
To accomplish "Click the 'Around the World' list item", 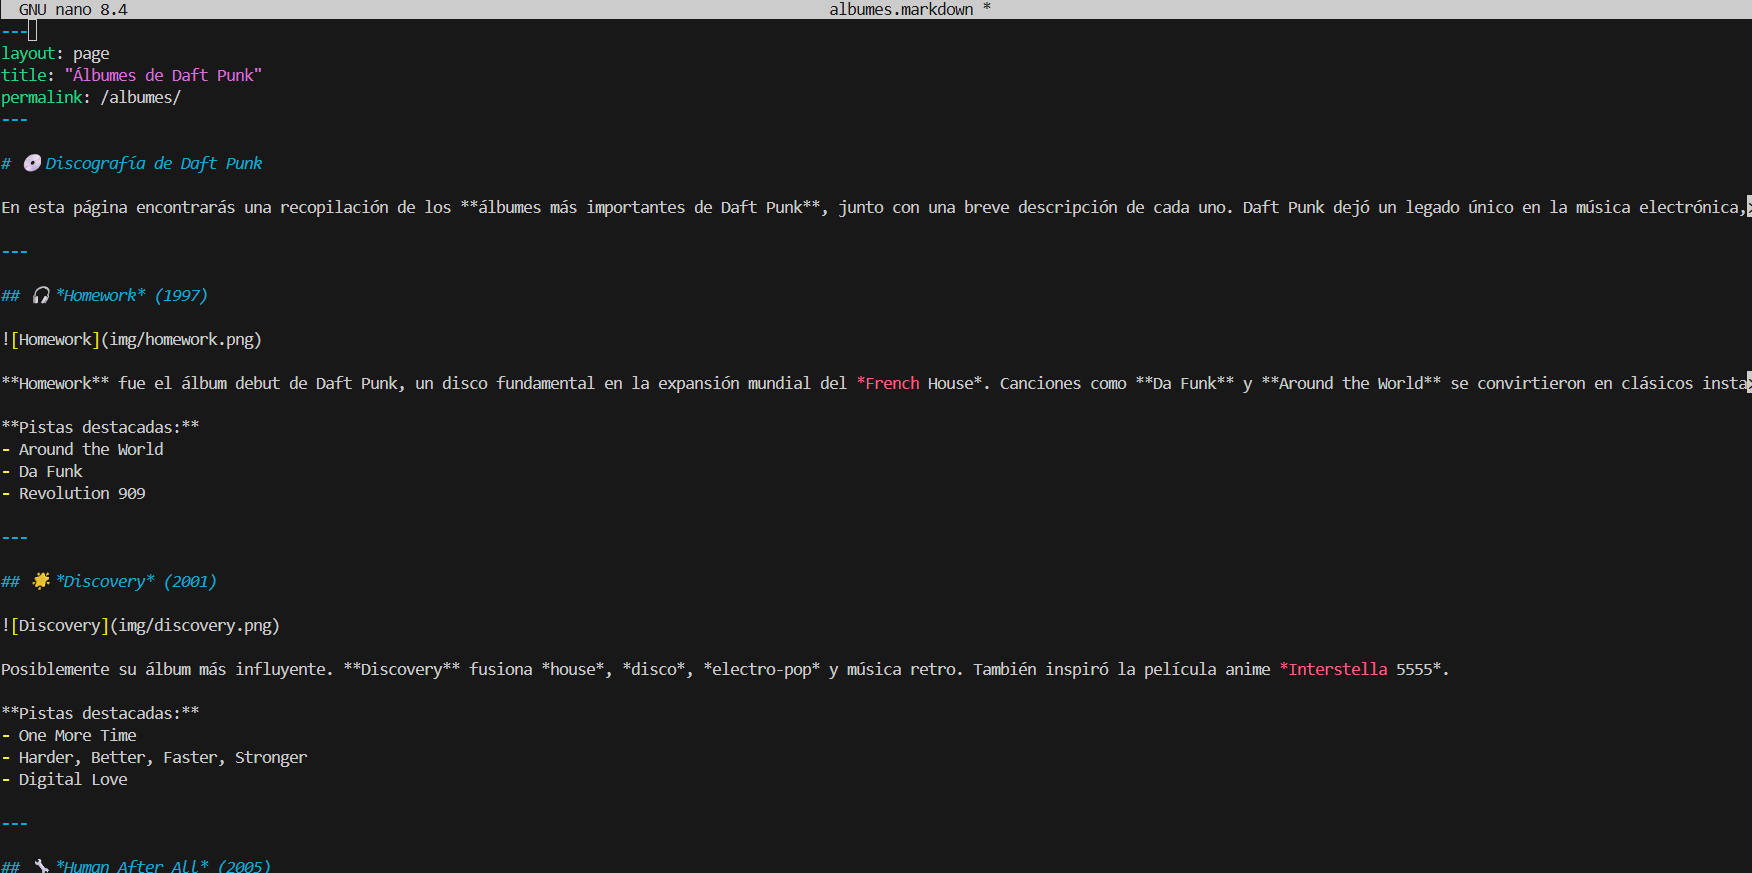I will click(x=90, y=450).
